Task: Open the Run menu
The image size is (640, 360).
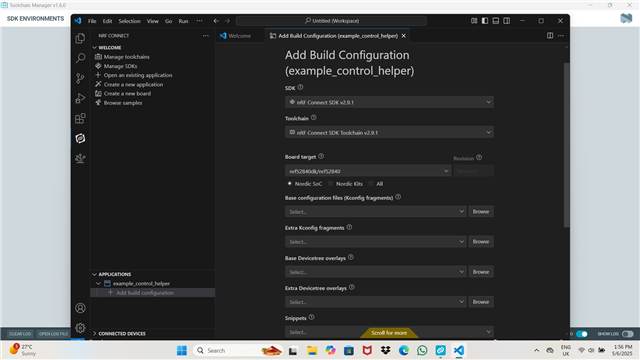Action: 183,21
